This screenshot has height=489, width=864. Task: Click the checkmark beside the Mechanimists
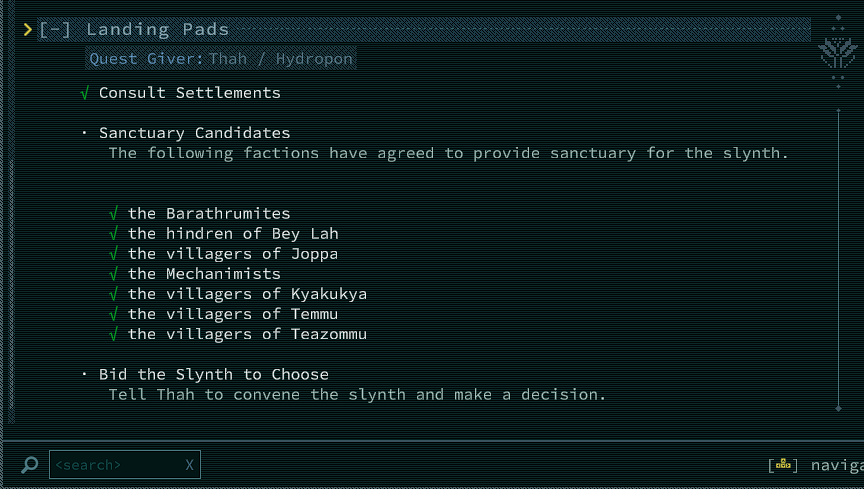click(114, 273)
